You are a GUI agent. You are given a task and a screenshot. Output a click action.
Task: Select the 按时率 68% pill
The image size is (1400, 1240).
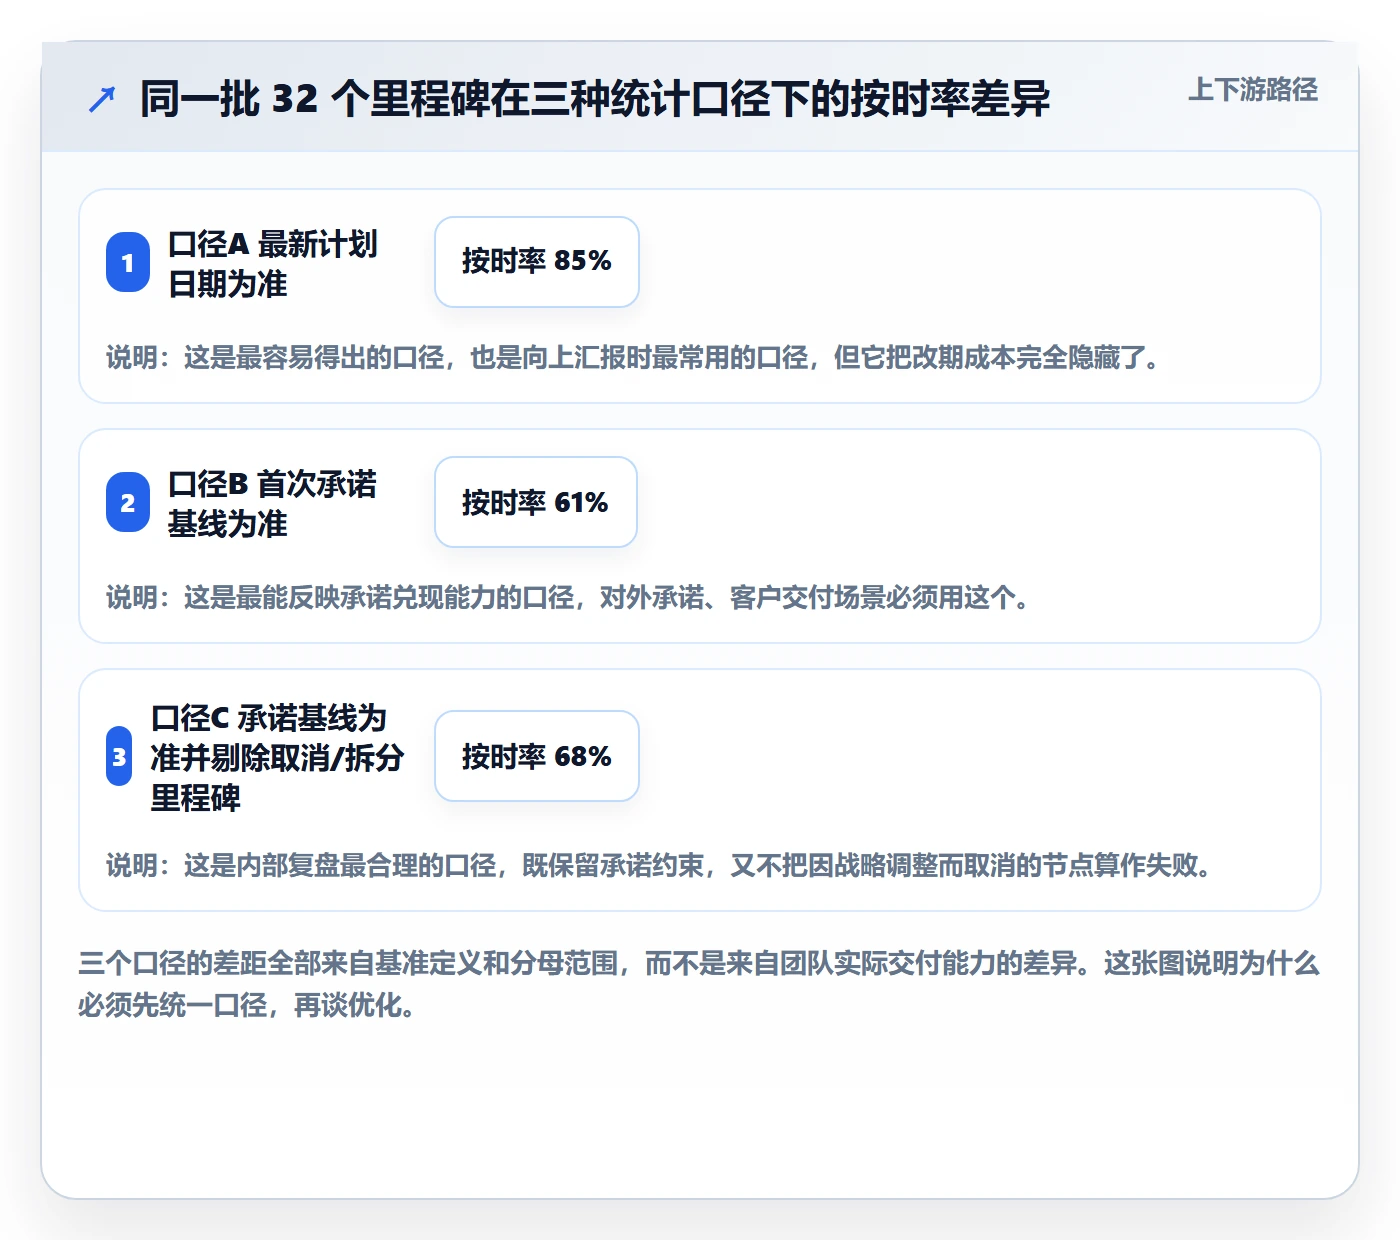(x=537, y=756)
